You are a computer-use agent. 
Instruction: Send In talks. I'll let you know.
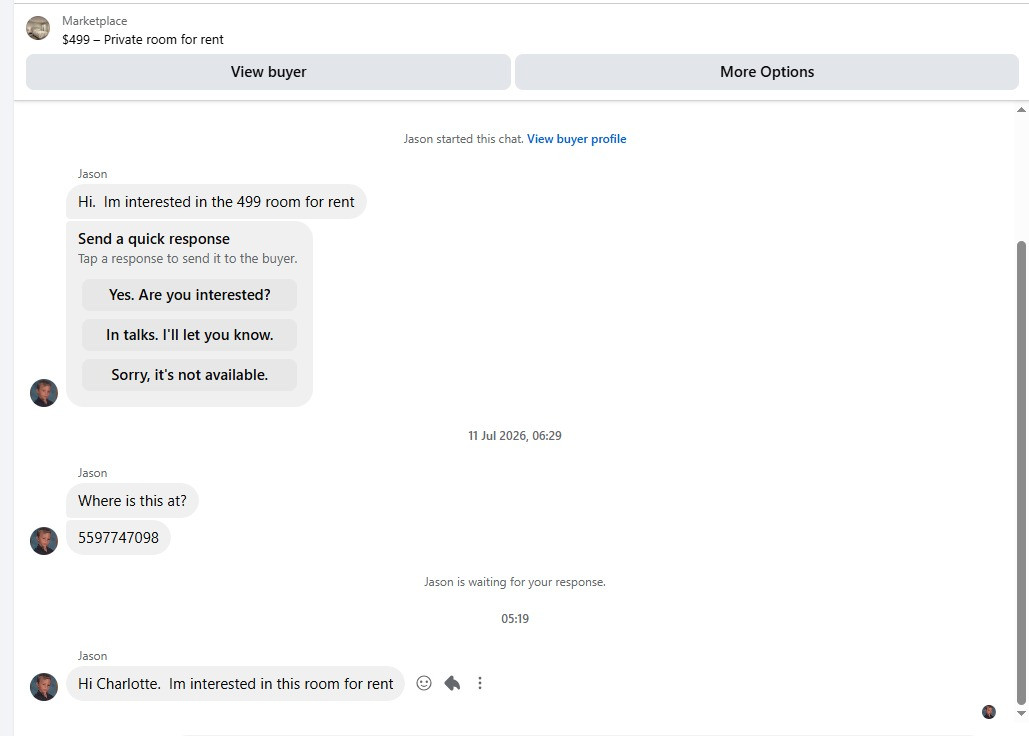click(189, 335)
